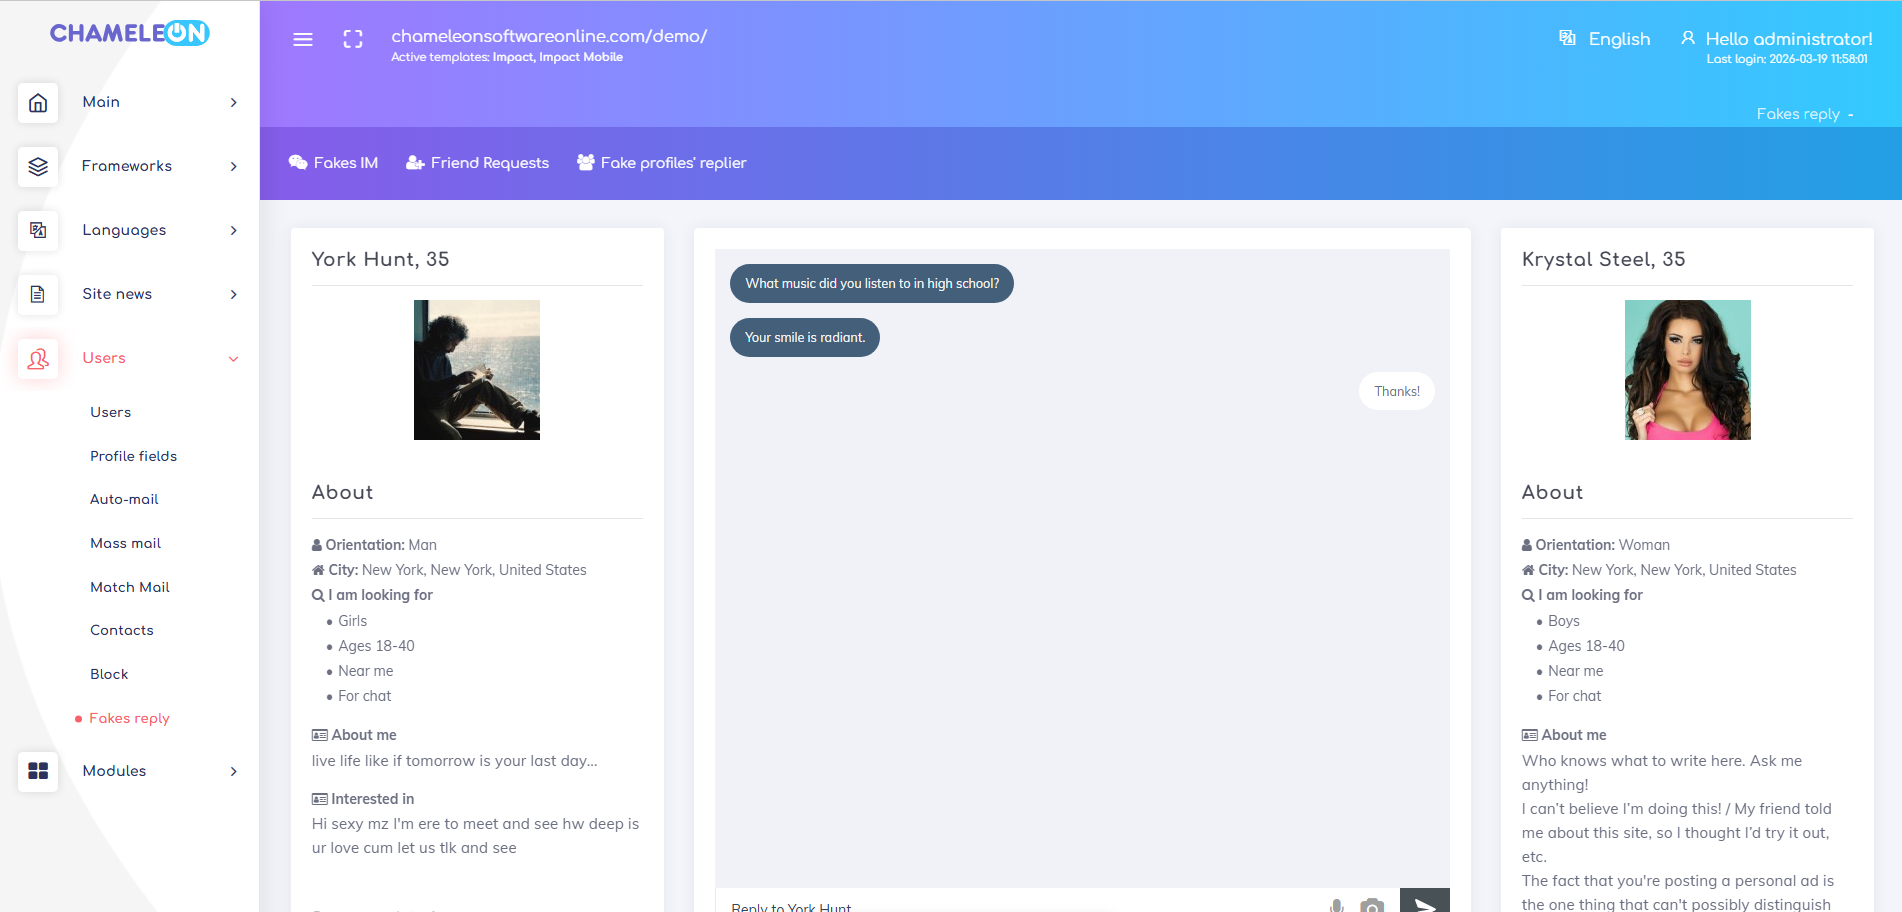Image resolution: width=1902 pixels, height=912 pixels.
Task: Open Fake profiles' replier tab
Action: (661, 163)
